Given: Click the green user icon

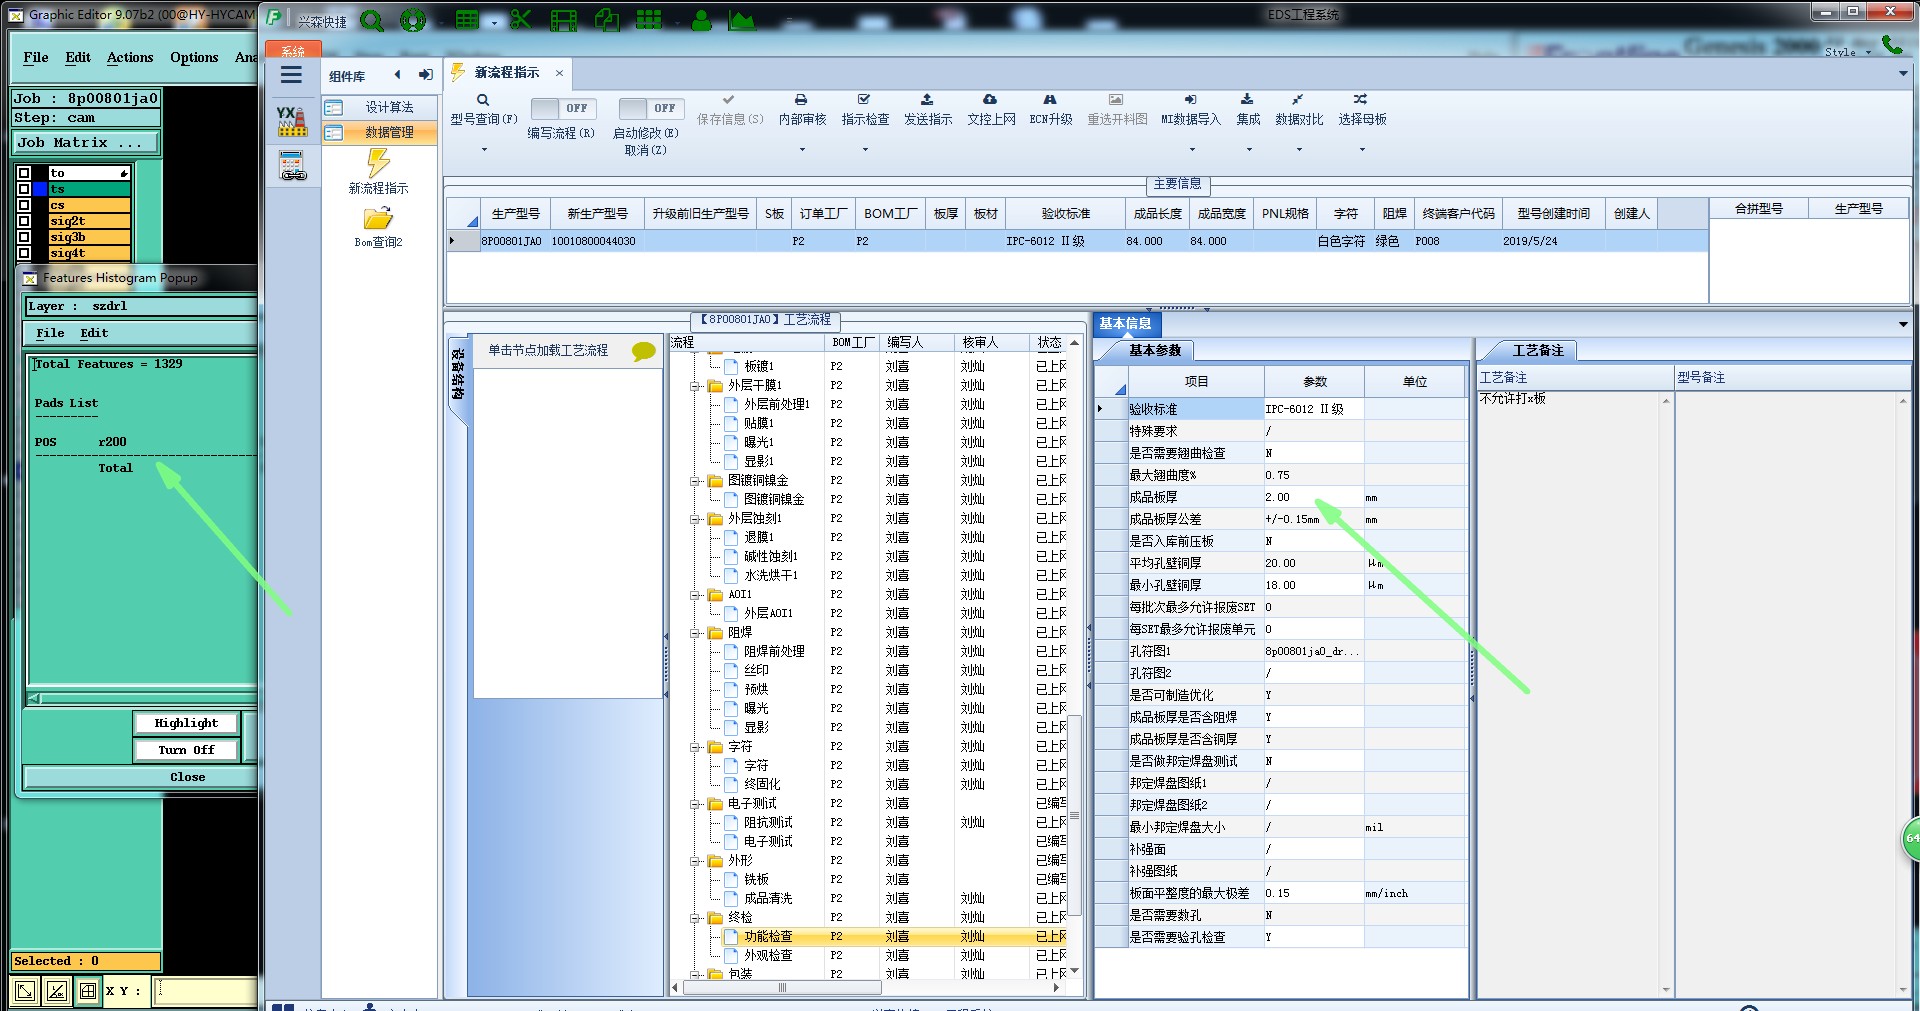Looking at the screenshot, I should click(702, 20).
